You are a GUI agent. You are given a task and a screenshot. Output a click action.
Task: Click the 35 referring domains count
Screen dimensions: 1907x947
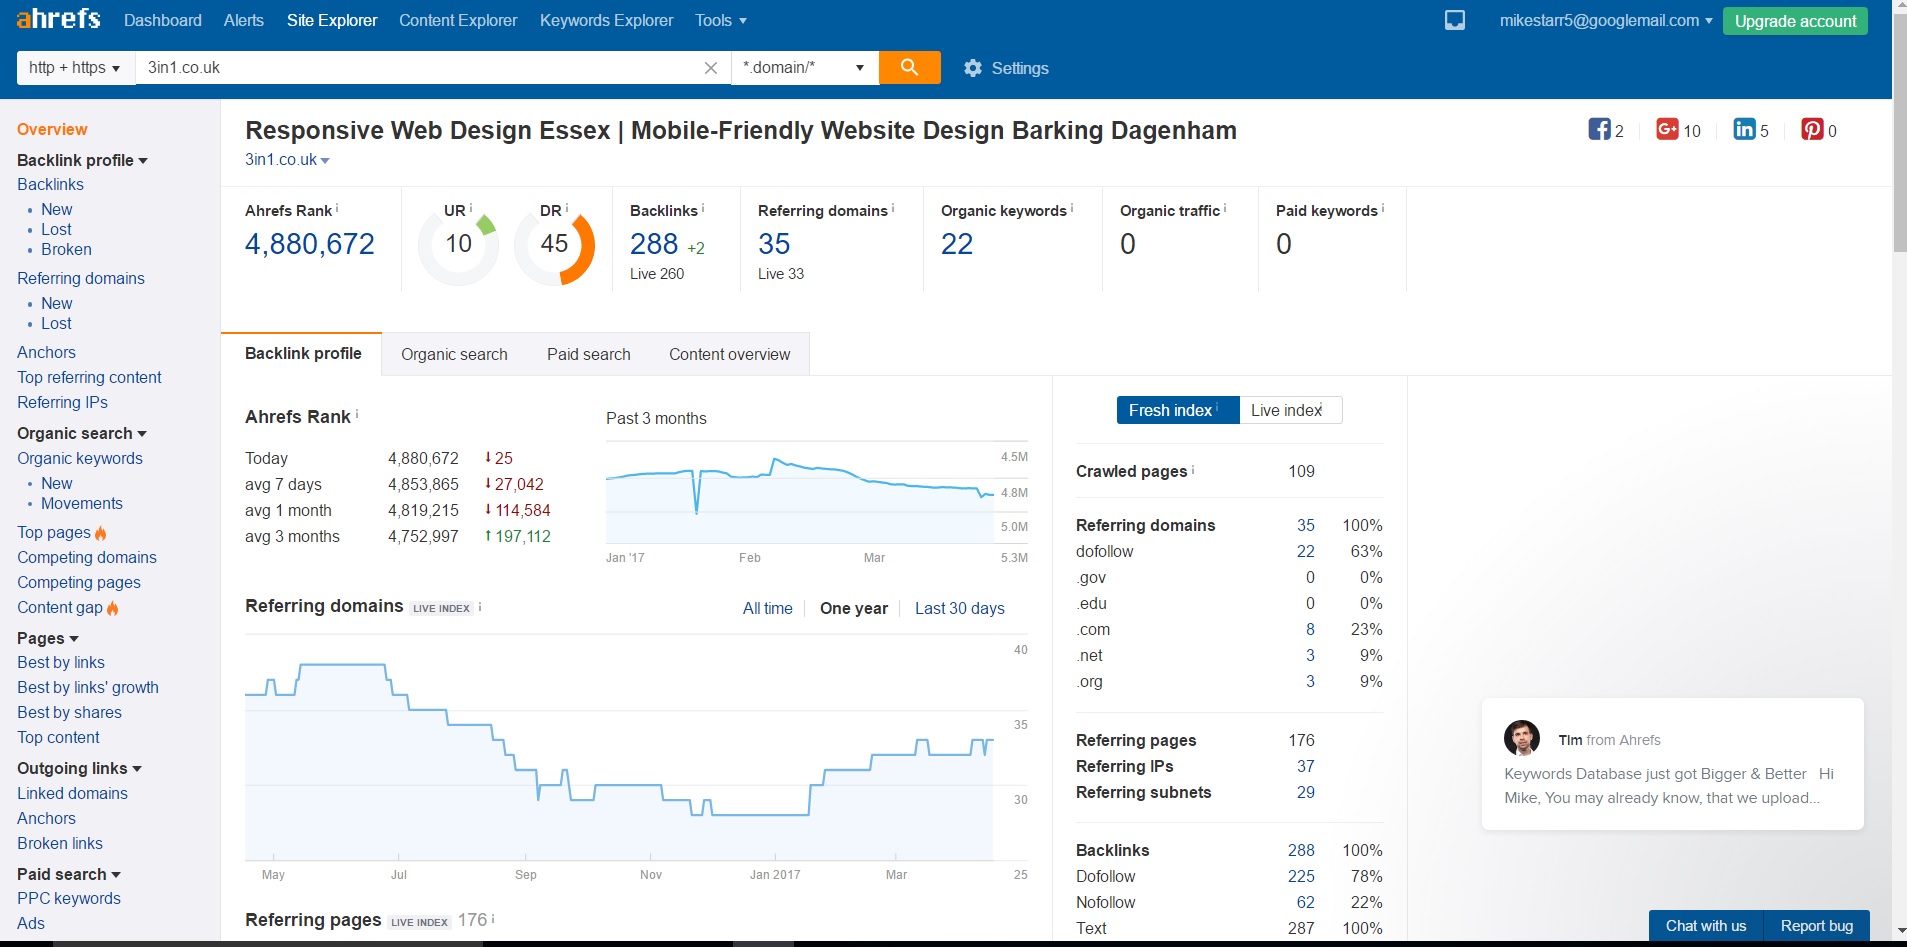coord(774,244)
